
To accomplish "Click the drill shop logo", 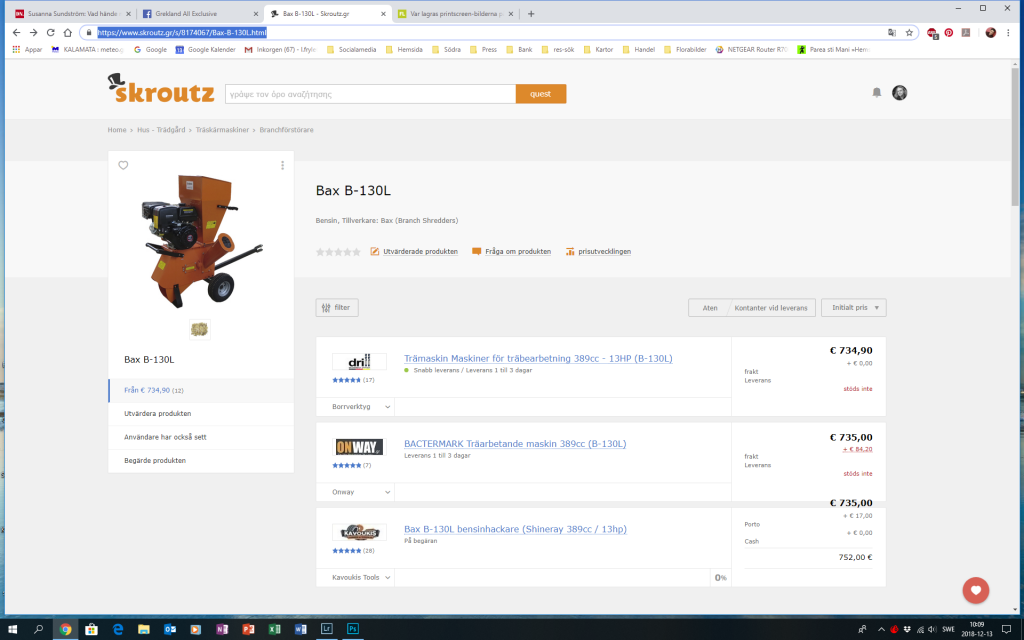I will [x=359, y=361].
